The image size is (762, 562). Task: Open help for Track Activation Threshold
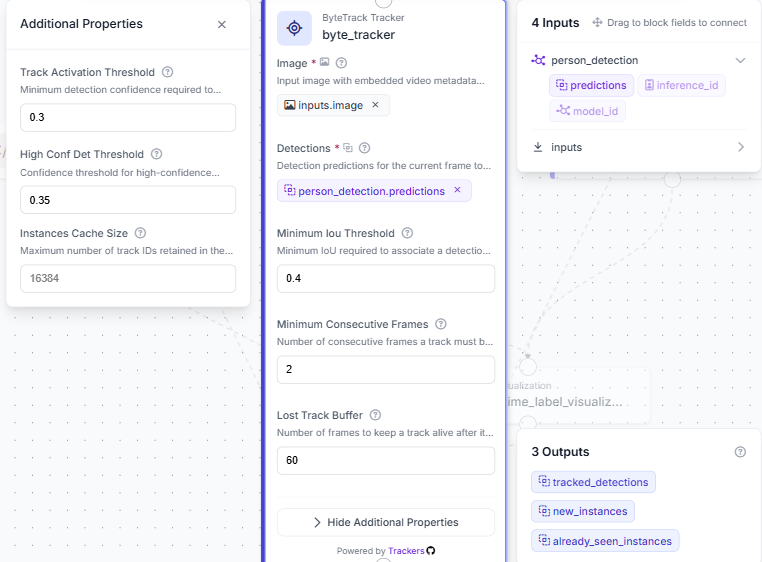(167, 72)
